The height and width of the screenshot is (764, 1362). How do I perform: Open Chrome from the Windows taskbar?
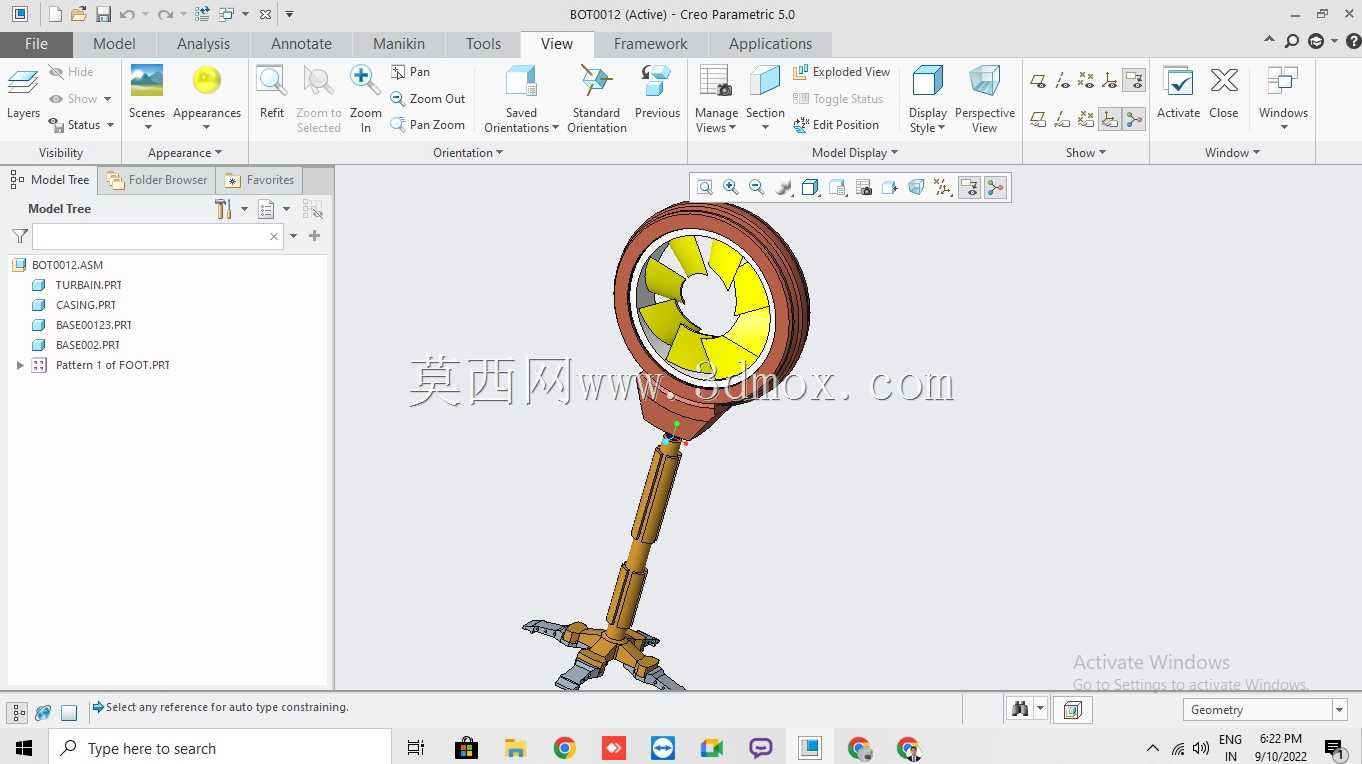[565, 748]
